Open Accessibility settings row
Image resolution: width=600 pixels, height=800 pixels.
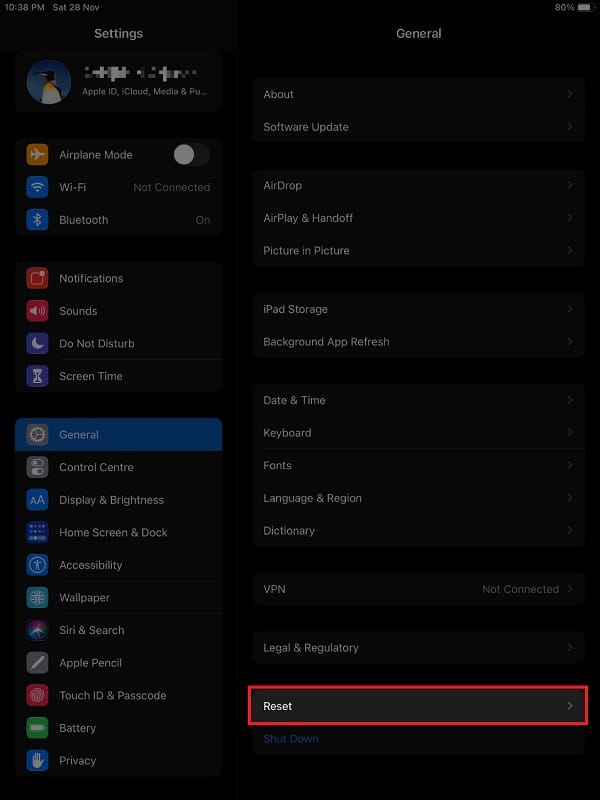[118, 565]
